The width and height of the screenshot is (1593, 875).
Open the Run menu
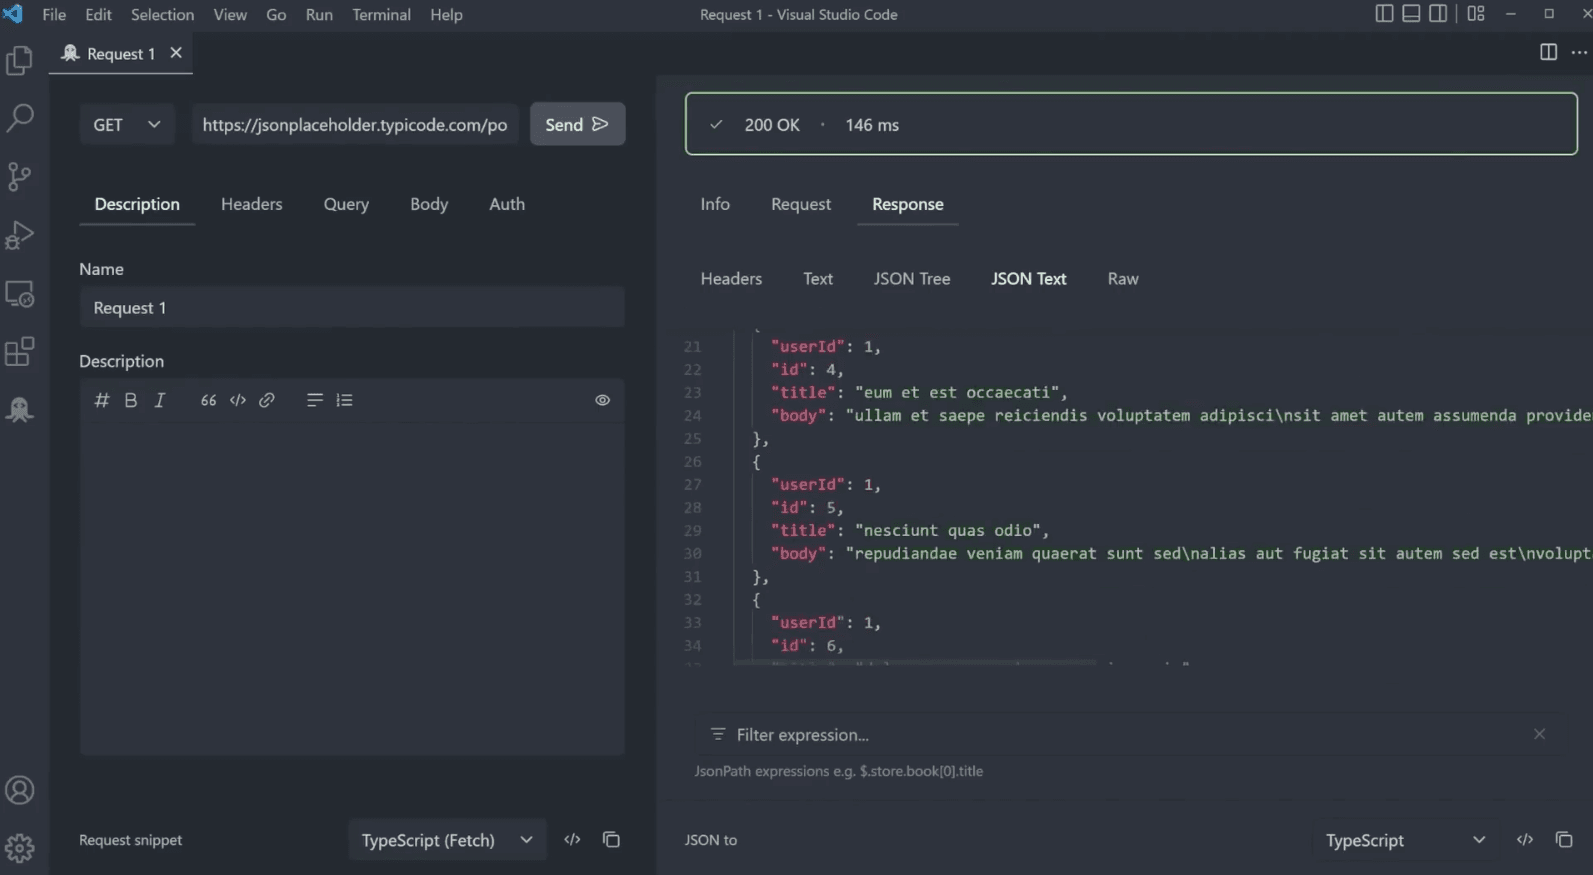click(319, 14)
